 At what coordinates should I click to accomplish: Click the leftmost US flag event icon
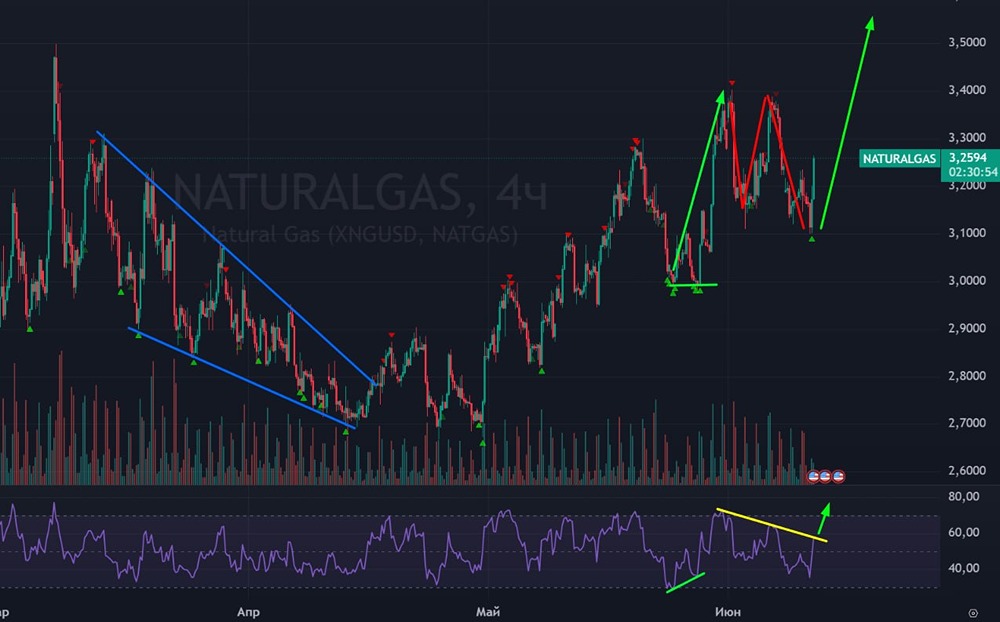[x=813, y=476]
